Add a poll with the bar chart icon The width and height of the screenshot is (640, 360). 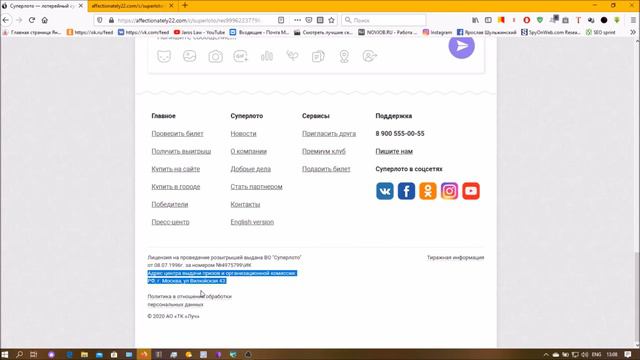267,56
